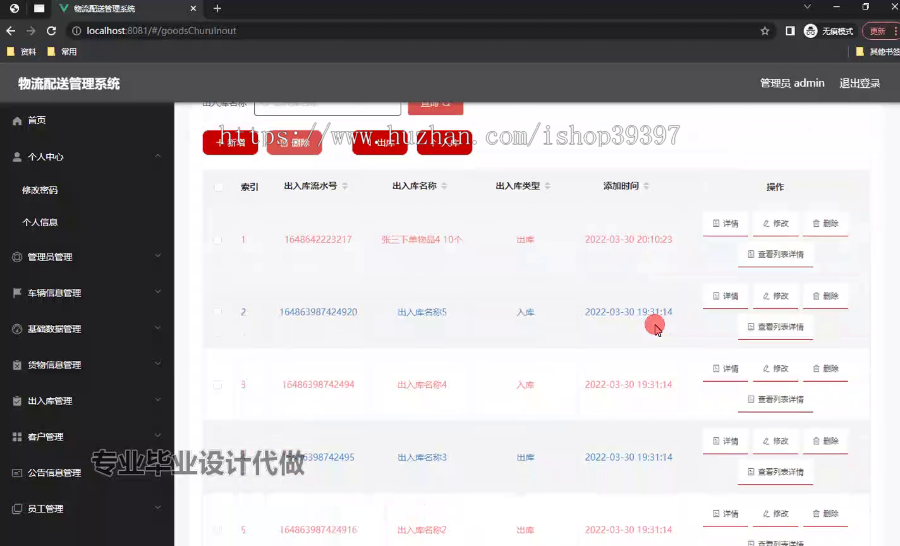The width and height of the screenshot is (900, 546).
Task: Sort by 出入库流水号 column arrows
Action: coord(345,186)
